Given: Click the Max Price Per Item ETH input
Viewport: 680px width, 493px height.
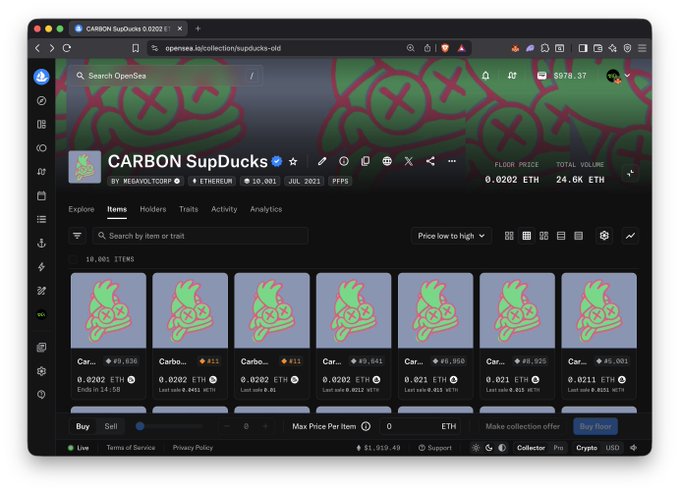Looking at the screenshot, I should click(x=419, y=426).
